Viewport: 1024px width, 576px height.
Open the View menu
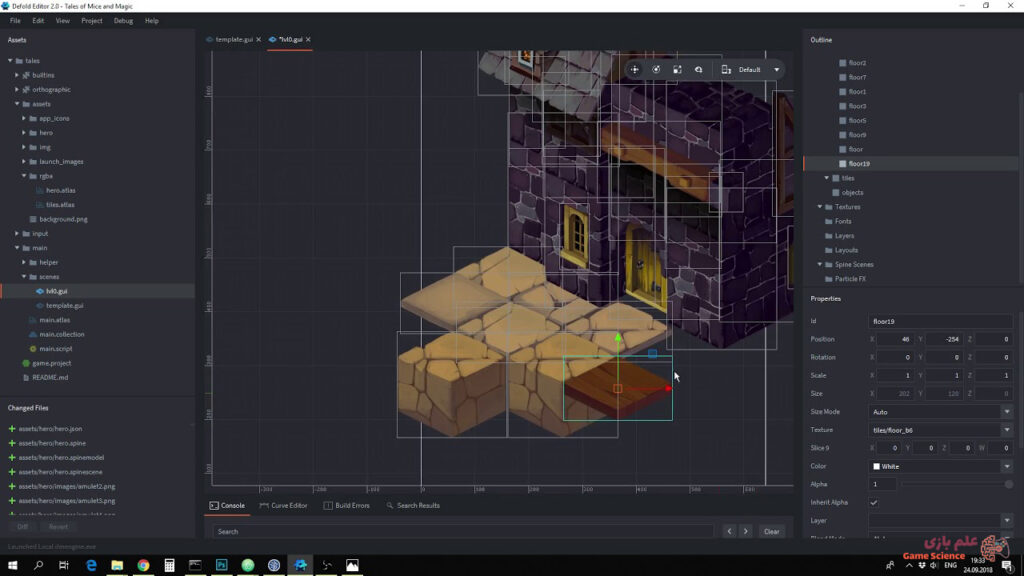[63, 21]
